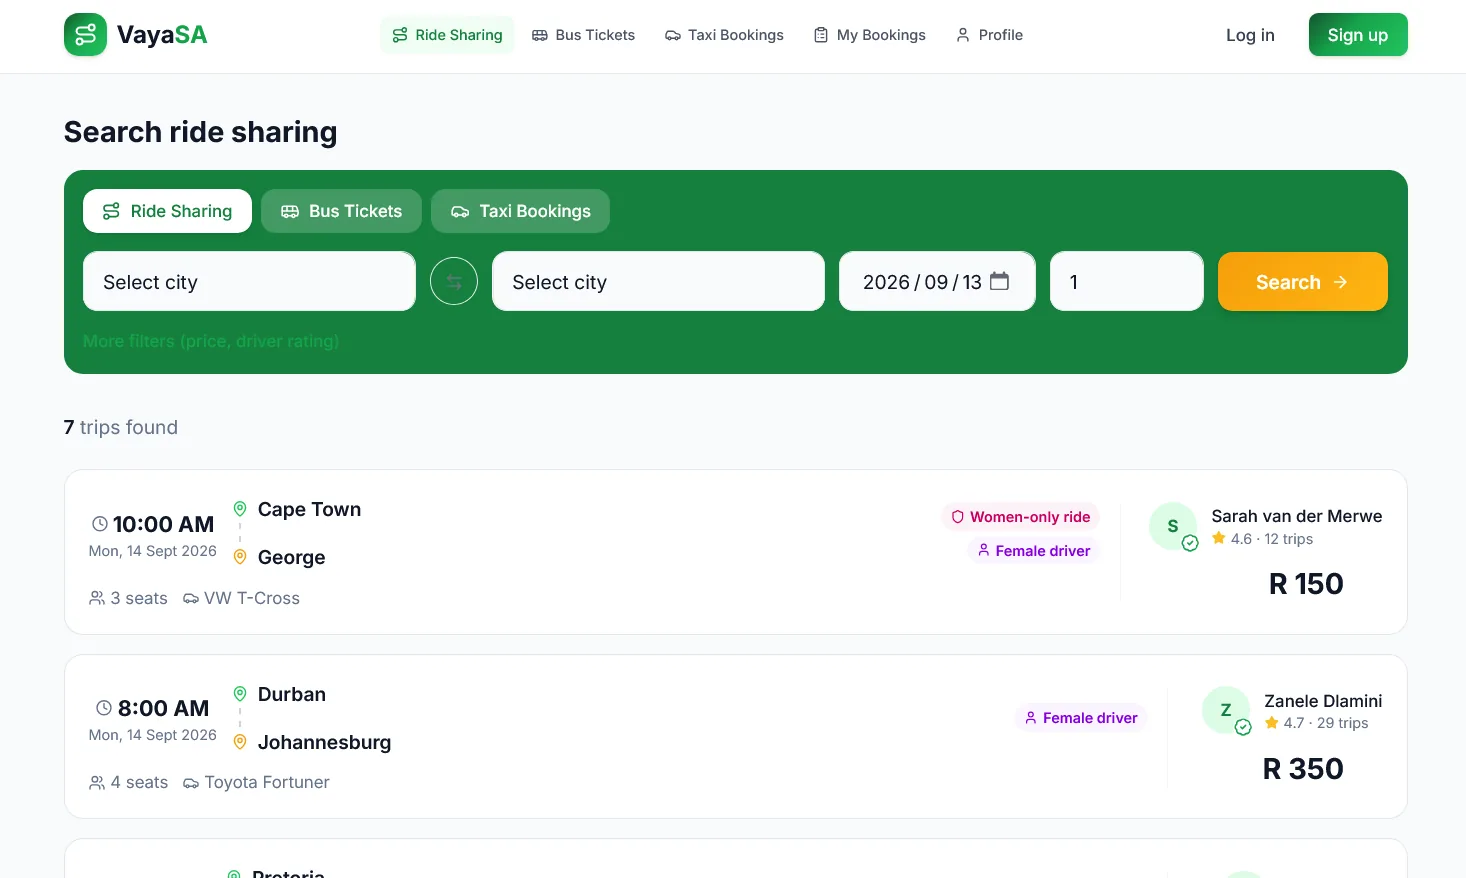Click the VayaSA brand name
Viewport: 1466px width, 878px height.
(x=162, y=35)
